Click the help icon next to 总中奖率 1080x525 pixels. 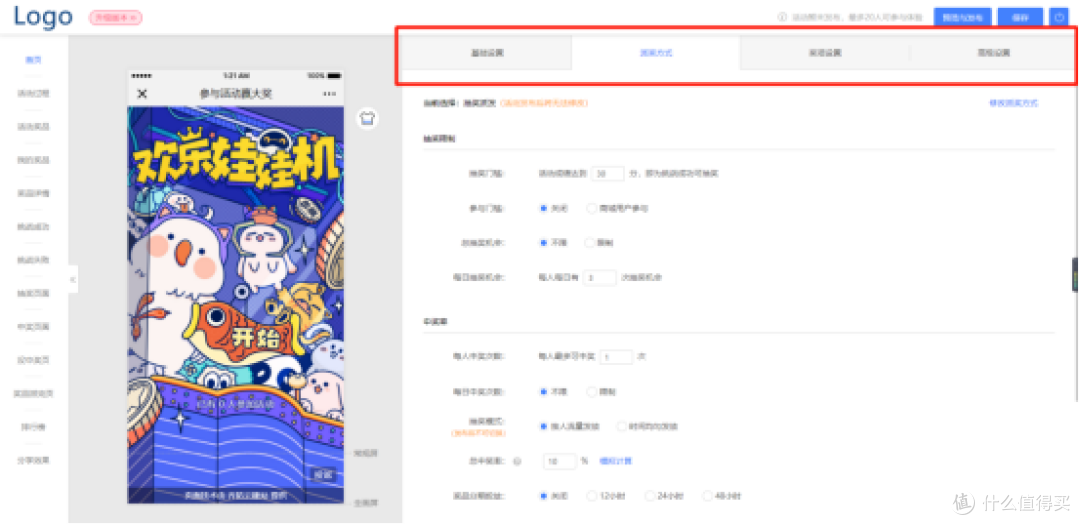point(517,461)
